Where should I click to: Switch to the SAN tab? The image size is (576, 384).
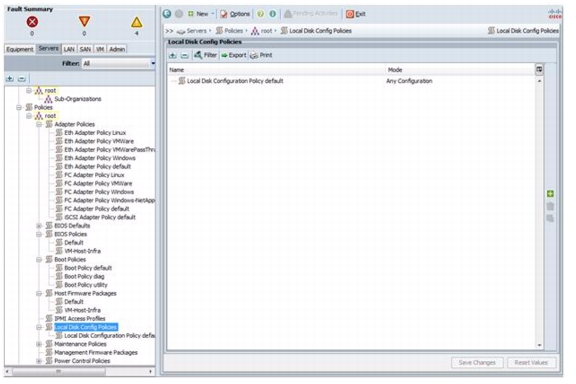coord(85,49)
